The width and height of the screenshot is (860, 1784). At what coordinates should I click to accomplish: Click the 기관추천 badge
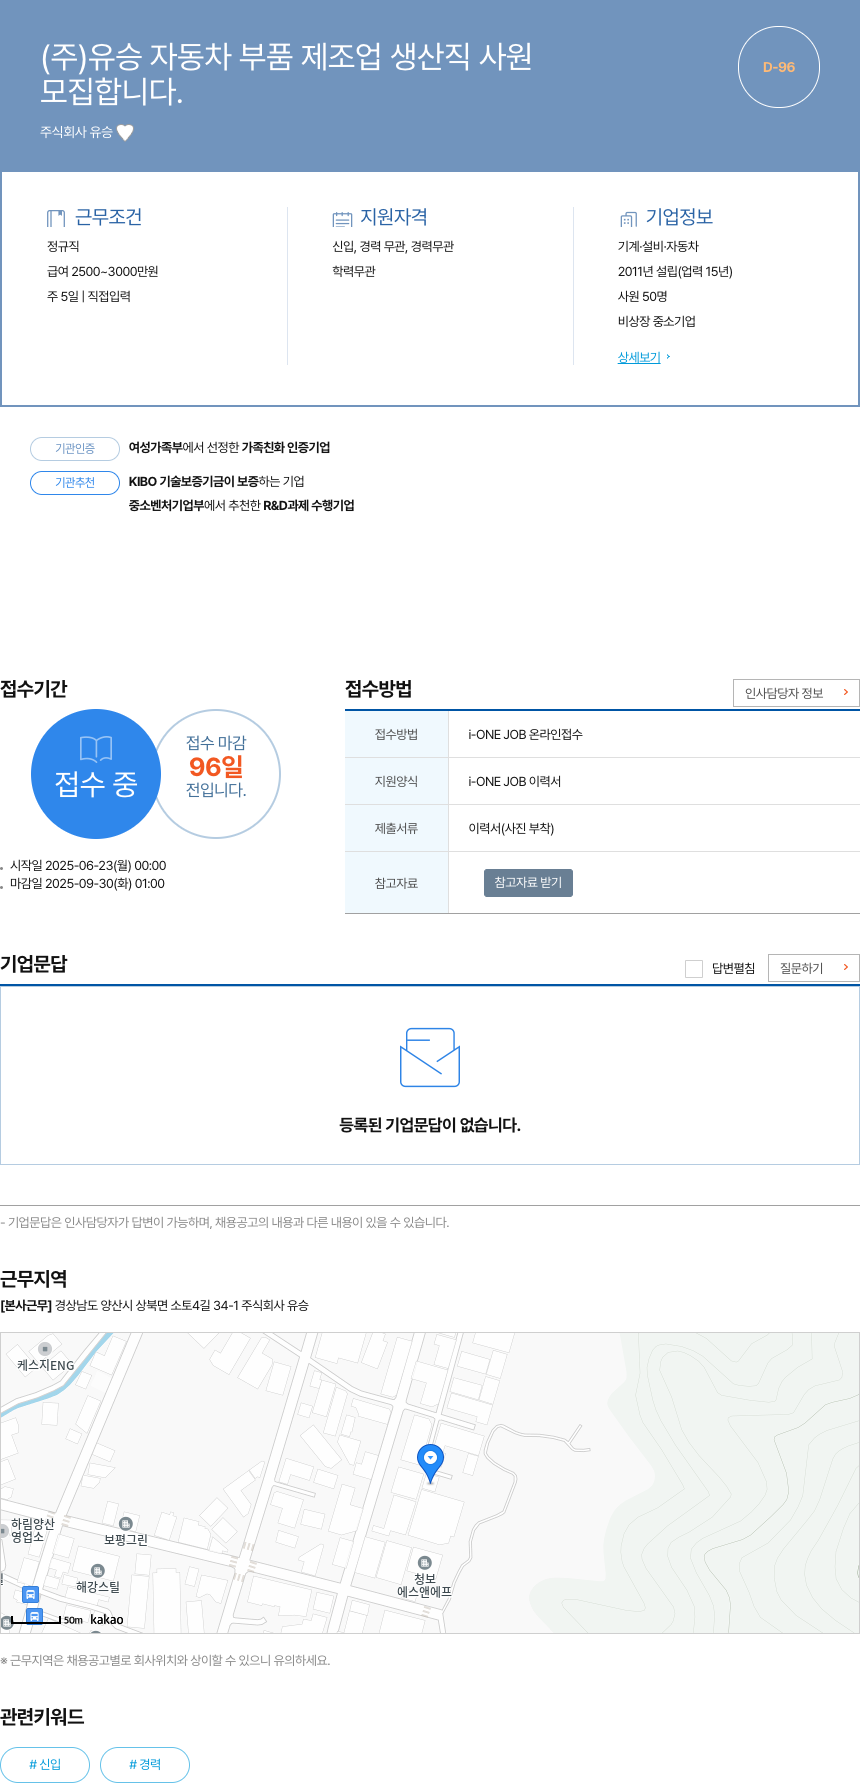(x=75, y=483)
